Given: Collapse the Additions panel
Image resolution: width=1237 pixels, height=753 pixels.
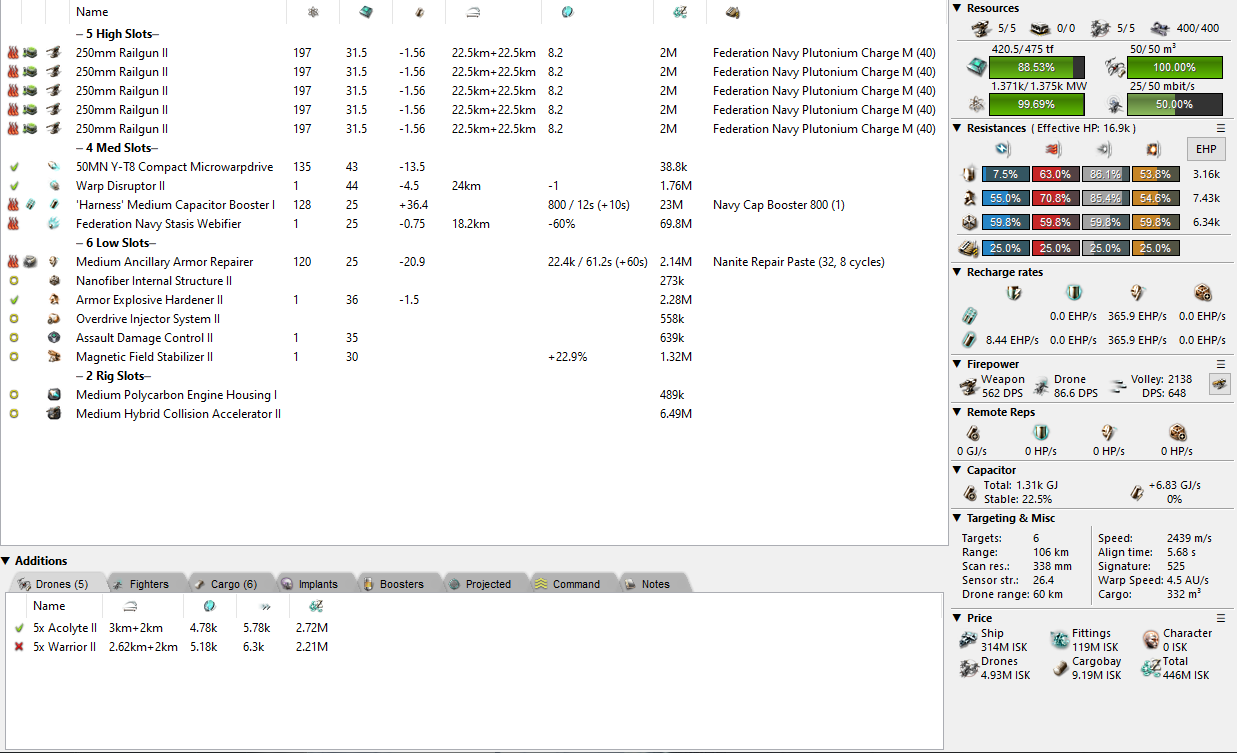Looking at the screenshot, I should pos(7,561).
